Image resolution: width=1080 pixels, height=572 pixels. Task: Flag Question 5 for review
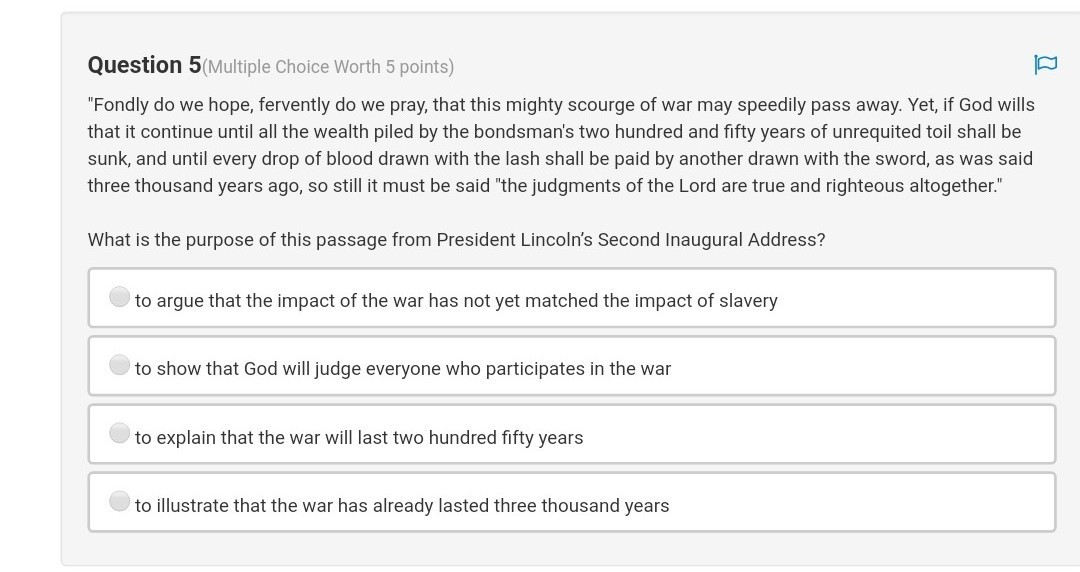click(1045, 65)
